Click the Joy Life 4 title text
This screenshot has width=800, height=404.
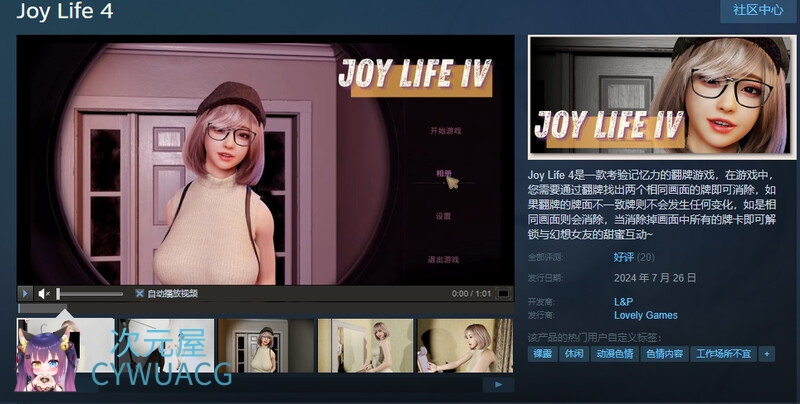point(65,11)
